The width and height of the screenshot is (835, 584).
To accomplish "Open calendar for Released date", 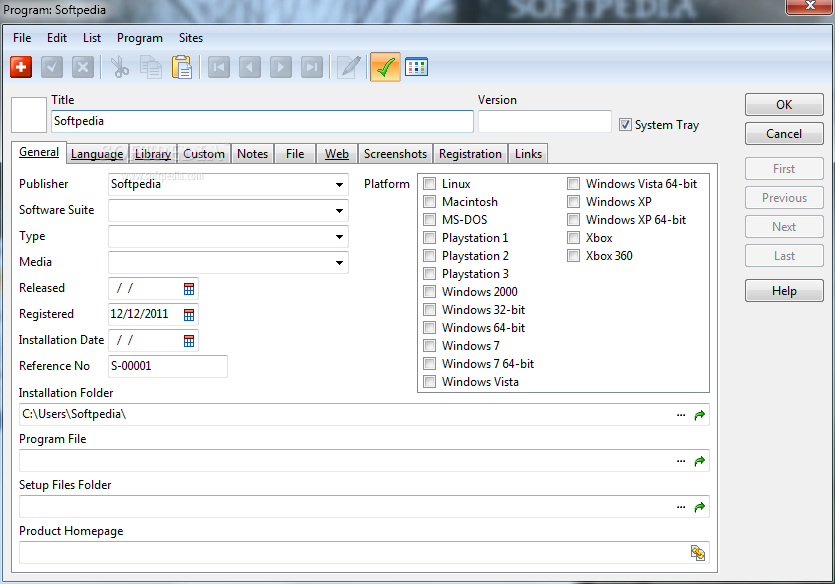I will [189, 289].
